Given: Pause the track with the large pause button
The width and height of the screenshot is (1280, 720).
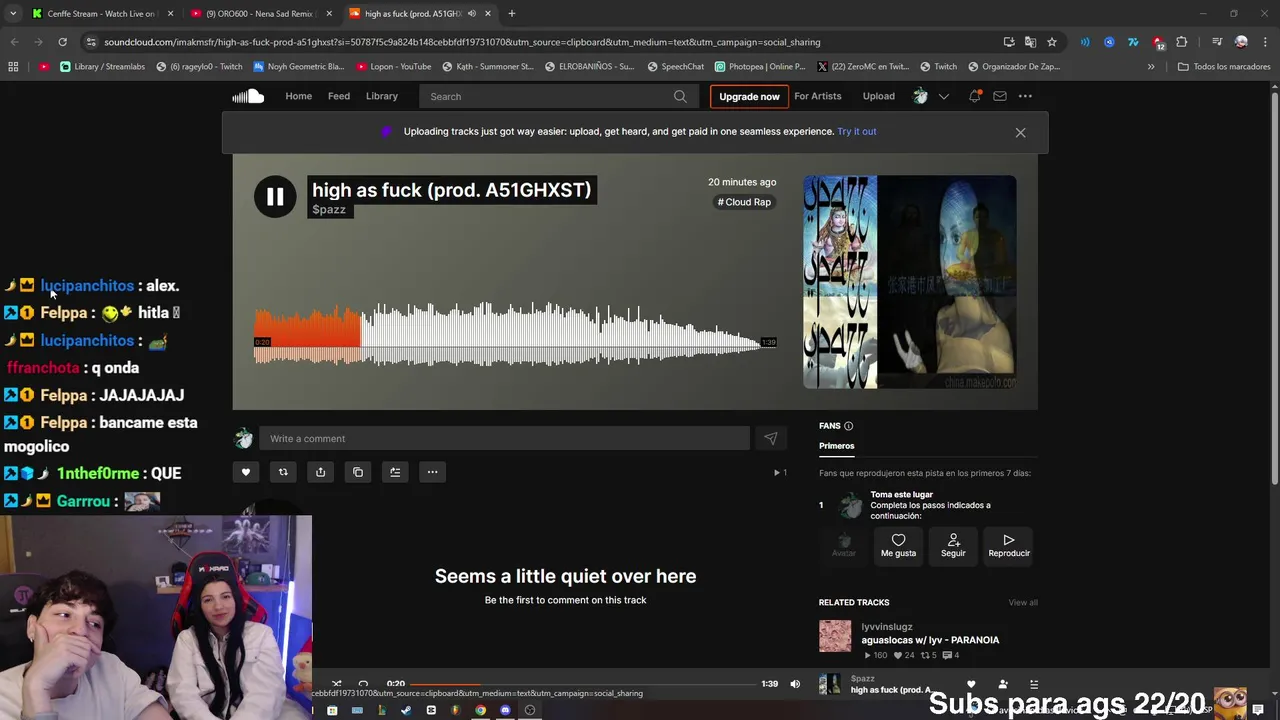Looking at the screenshot, I should (x=275, y=197).
